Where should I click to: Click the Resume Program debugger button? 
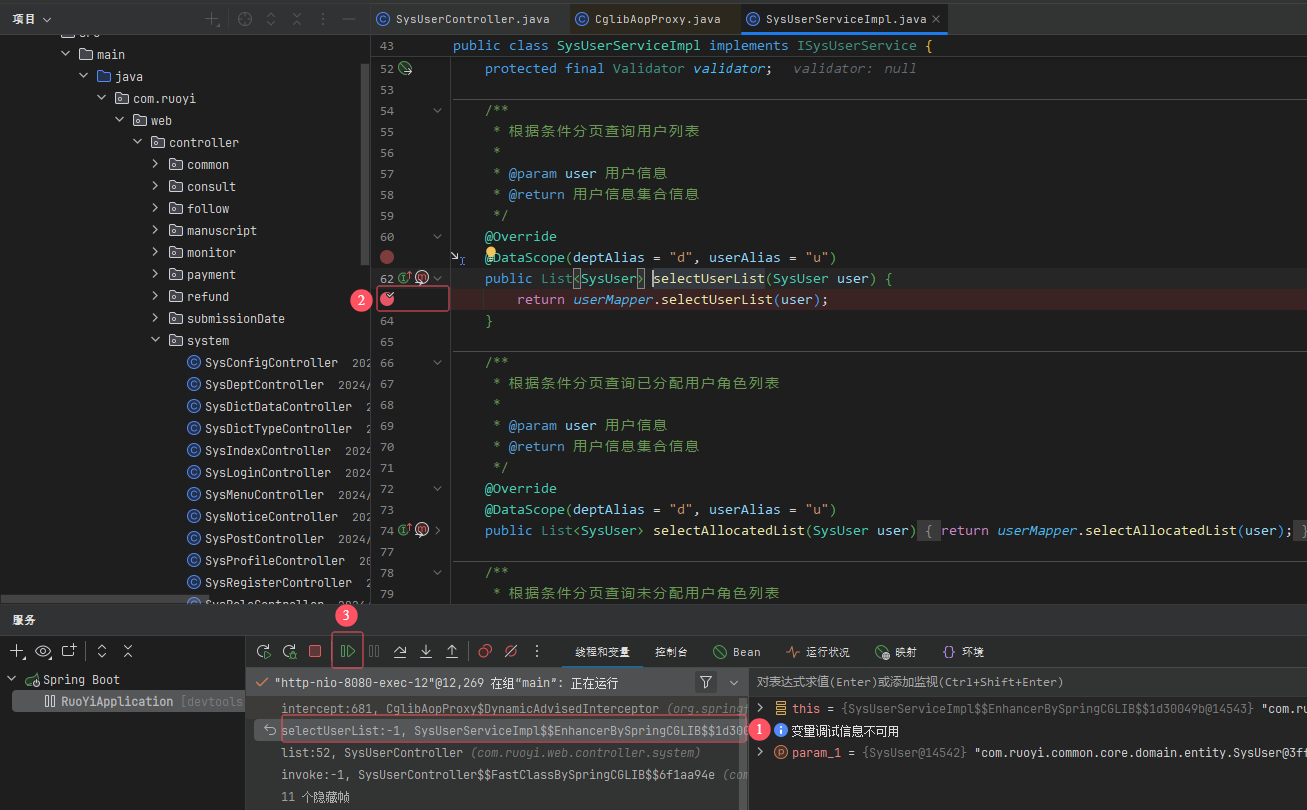pyautogui.click(x=348, y=651)
